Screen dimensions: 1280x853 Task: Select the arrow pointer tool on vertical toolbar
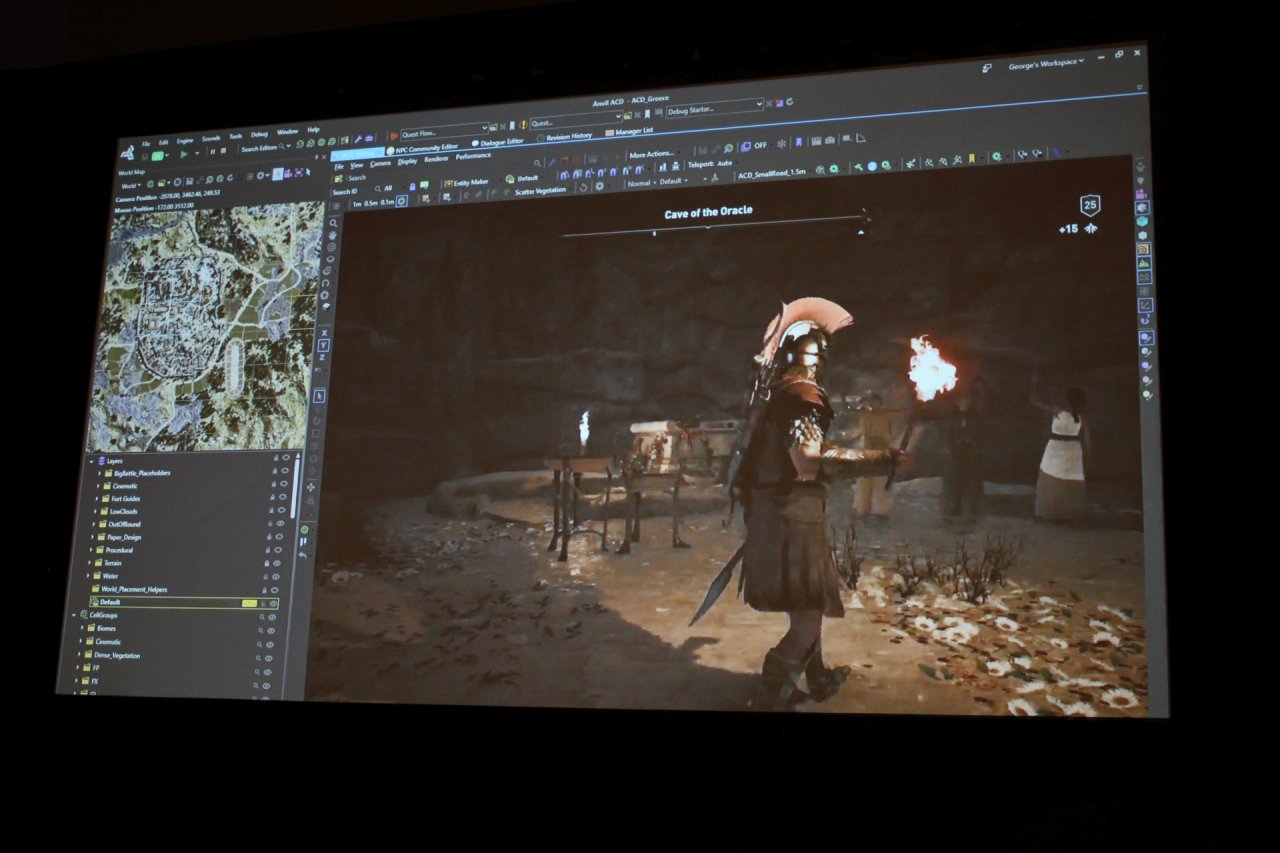pos(319,395)
